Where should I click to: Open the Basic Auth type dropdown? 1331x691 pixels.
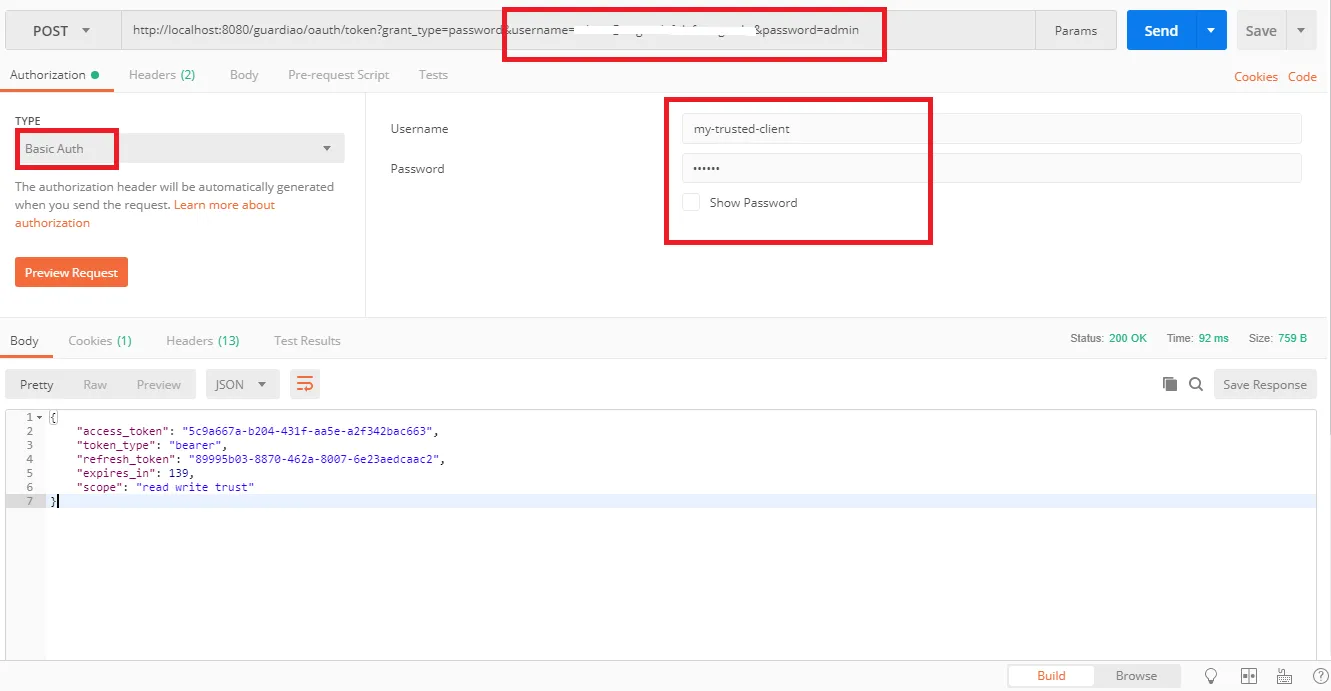point(180,148)
